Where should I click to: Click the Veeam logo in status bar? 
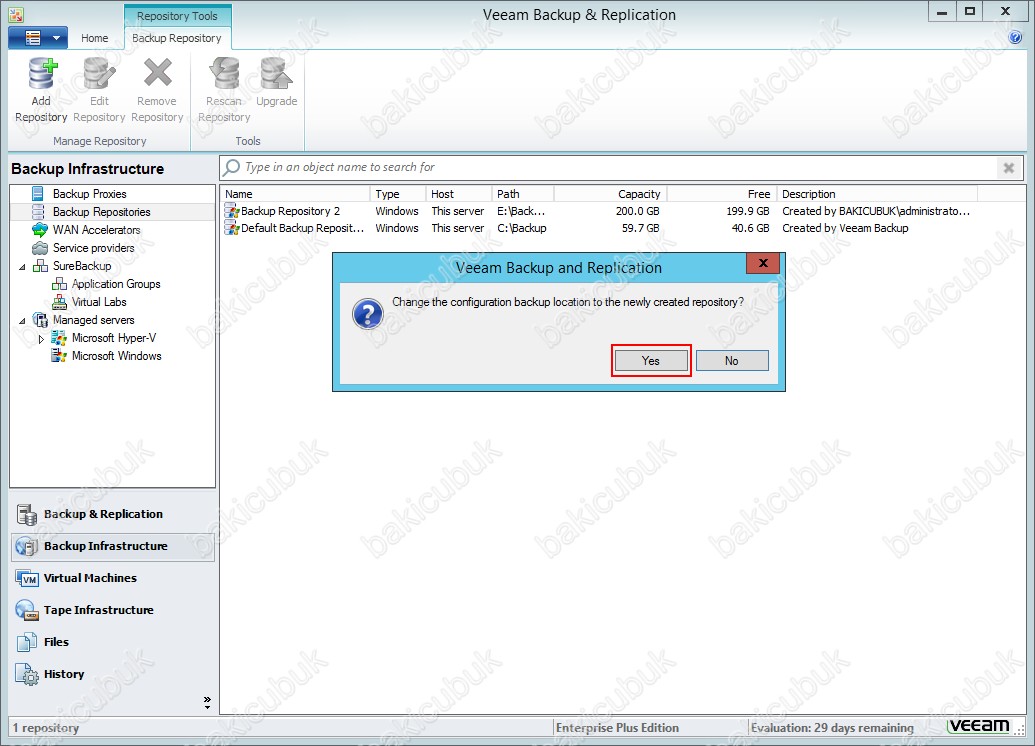point(978,726)
